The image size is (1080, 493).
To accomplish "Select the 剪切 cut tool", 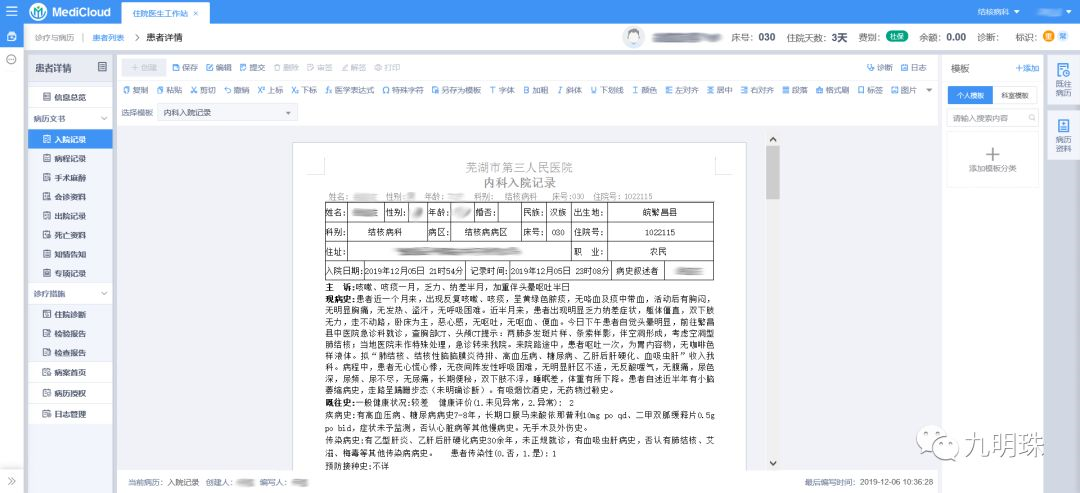I will 203,90.
